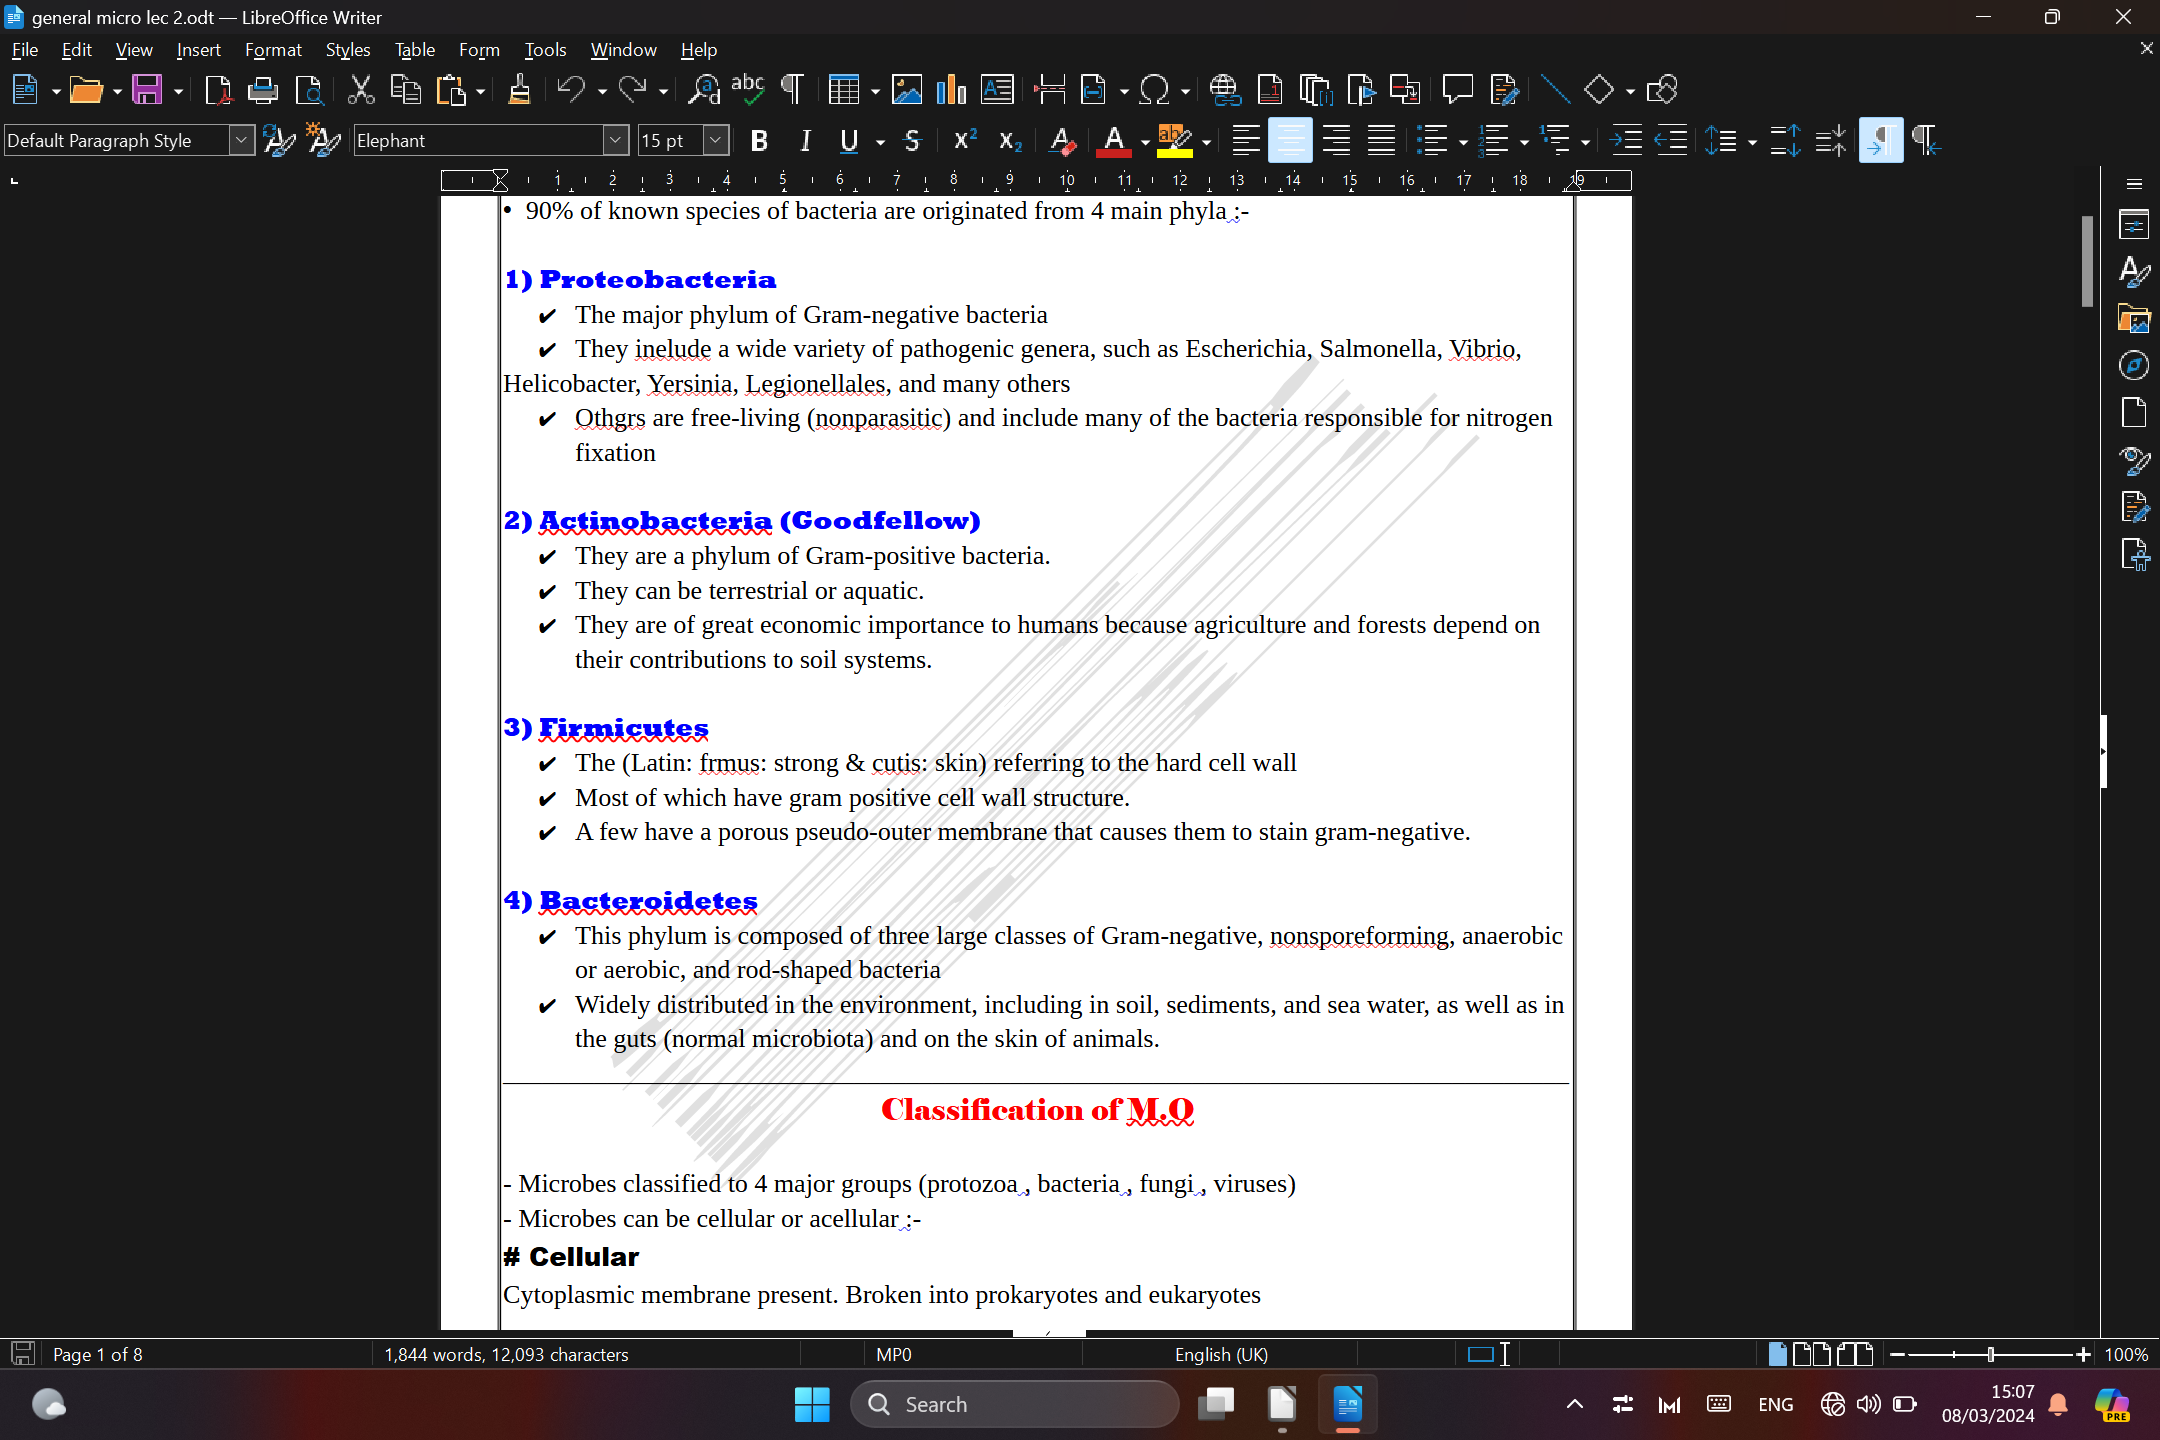Toggle Print Preview
2160x1440 pixels.
coord(310,90)
